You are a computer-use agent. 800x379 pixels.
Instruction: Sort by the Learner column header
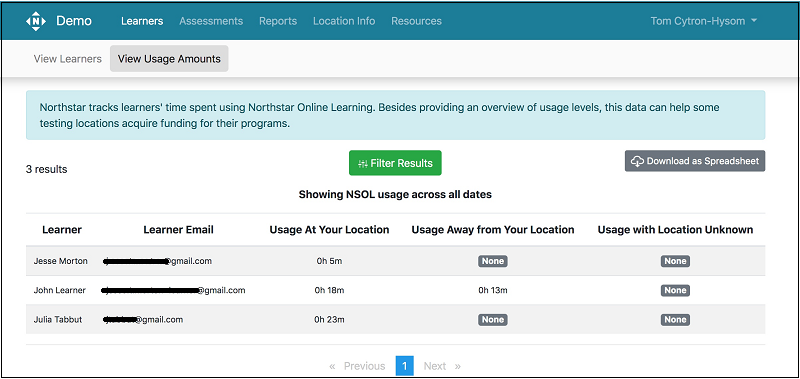pos(62,230)
